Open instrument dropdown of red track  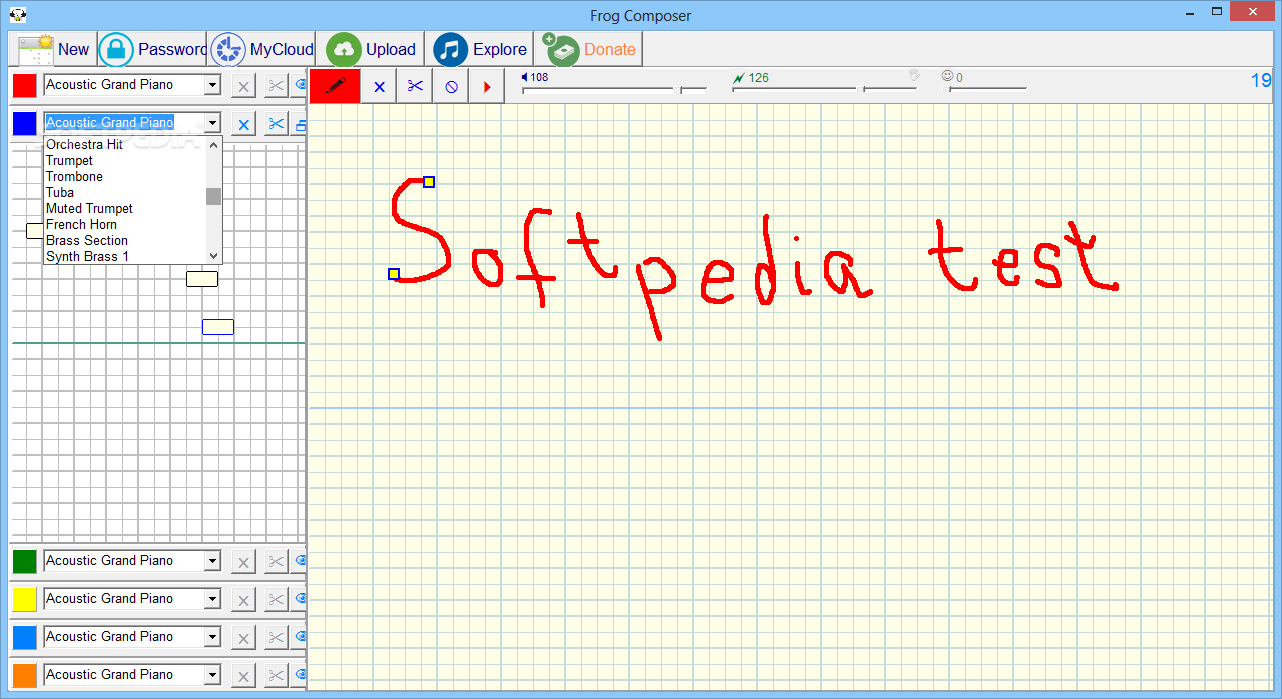(x=212, y=86)
